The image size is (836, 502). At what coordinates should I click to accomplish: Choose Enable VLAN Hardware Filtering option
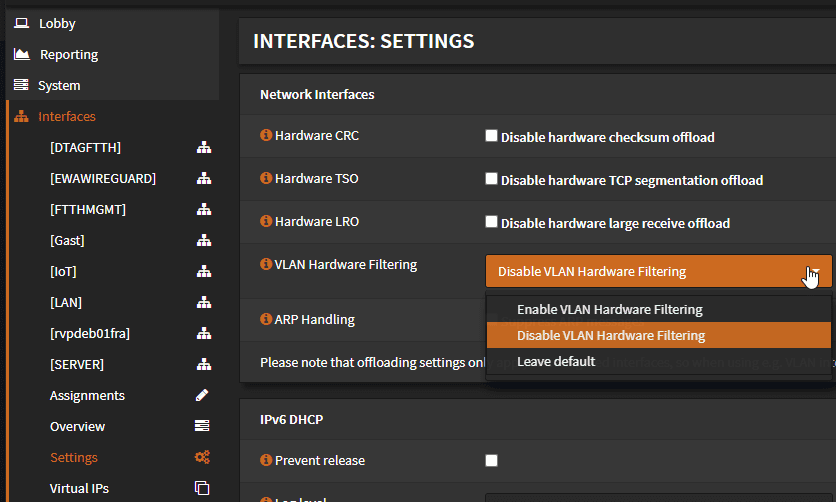[x=609, y=310]
